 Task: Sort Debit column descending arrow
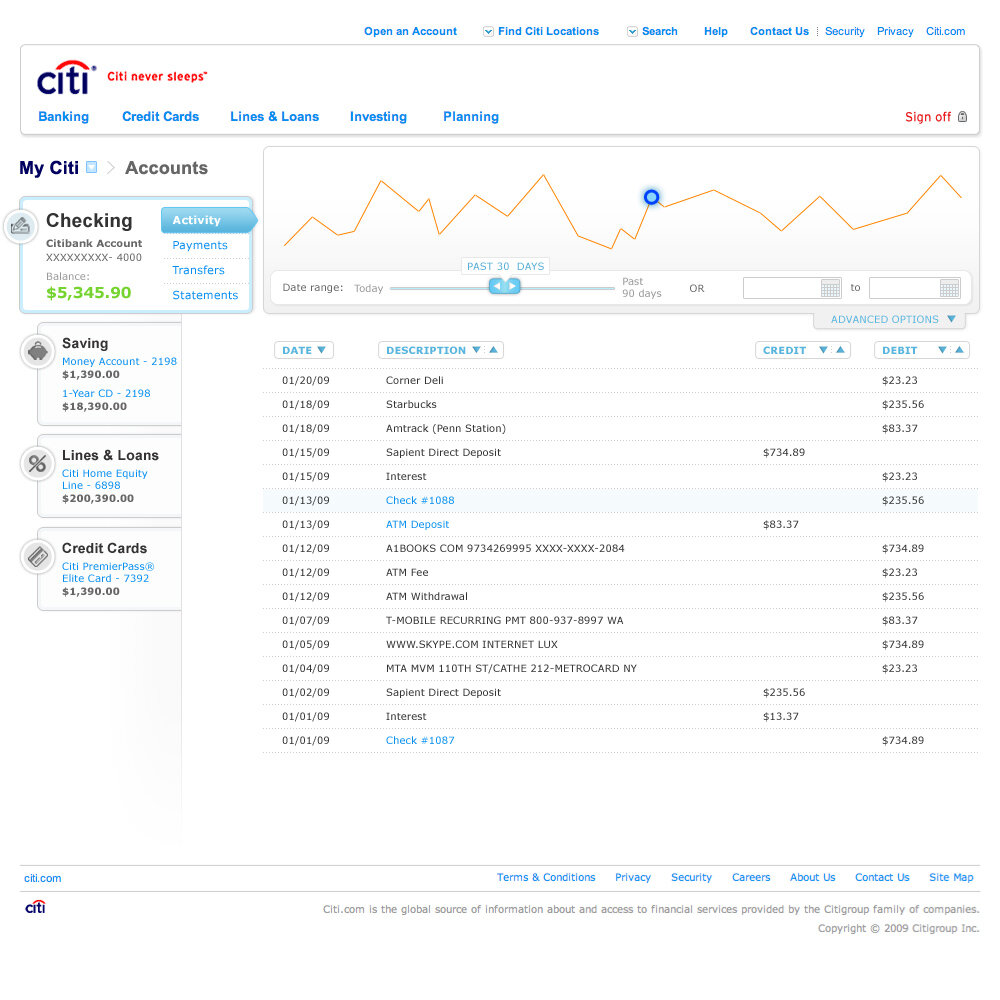[942, 350]
